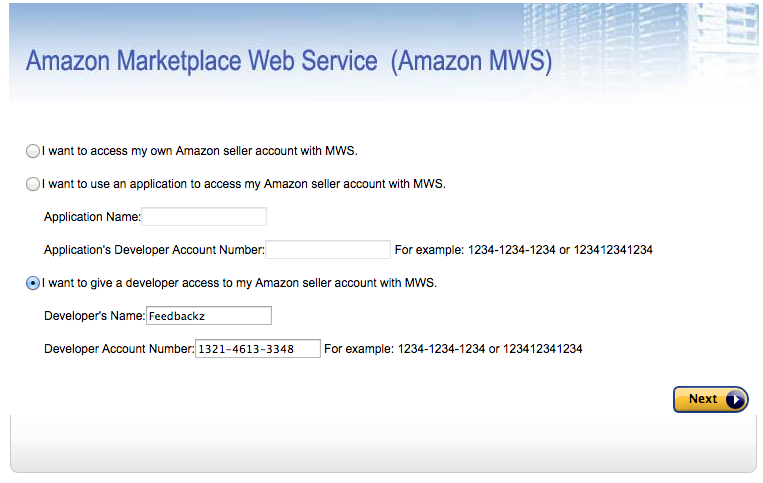Click example text beside Application's Developer Account Number
The height and width of the screenshot is (483, 763).
click(x=524, y=250)
